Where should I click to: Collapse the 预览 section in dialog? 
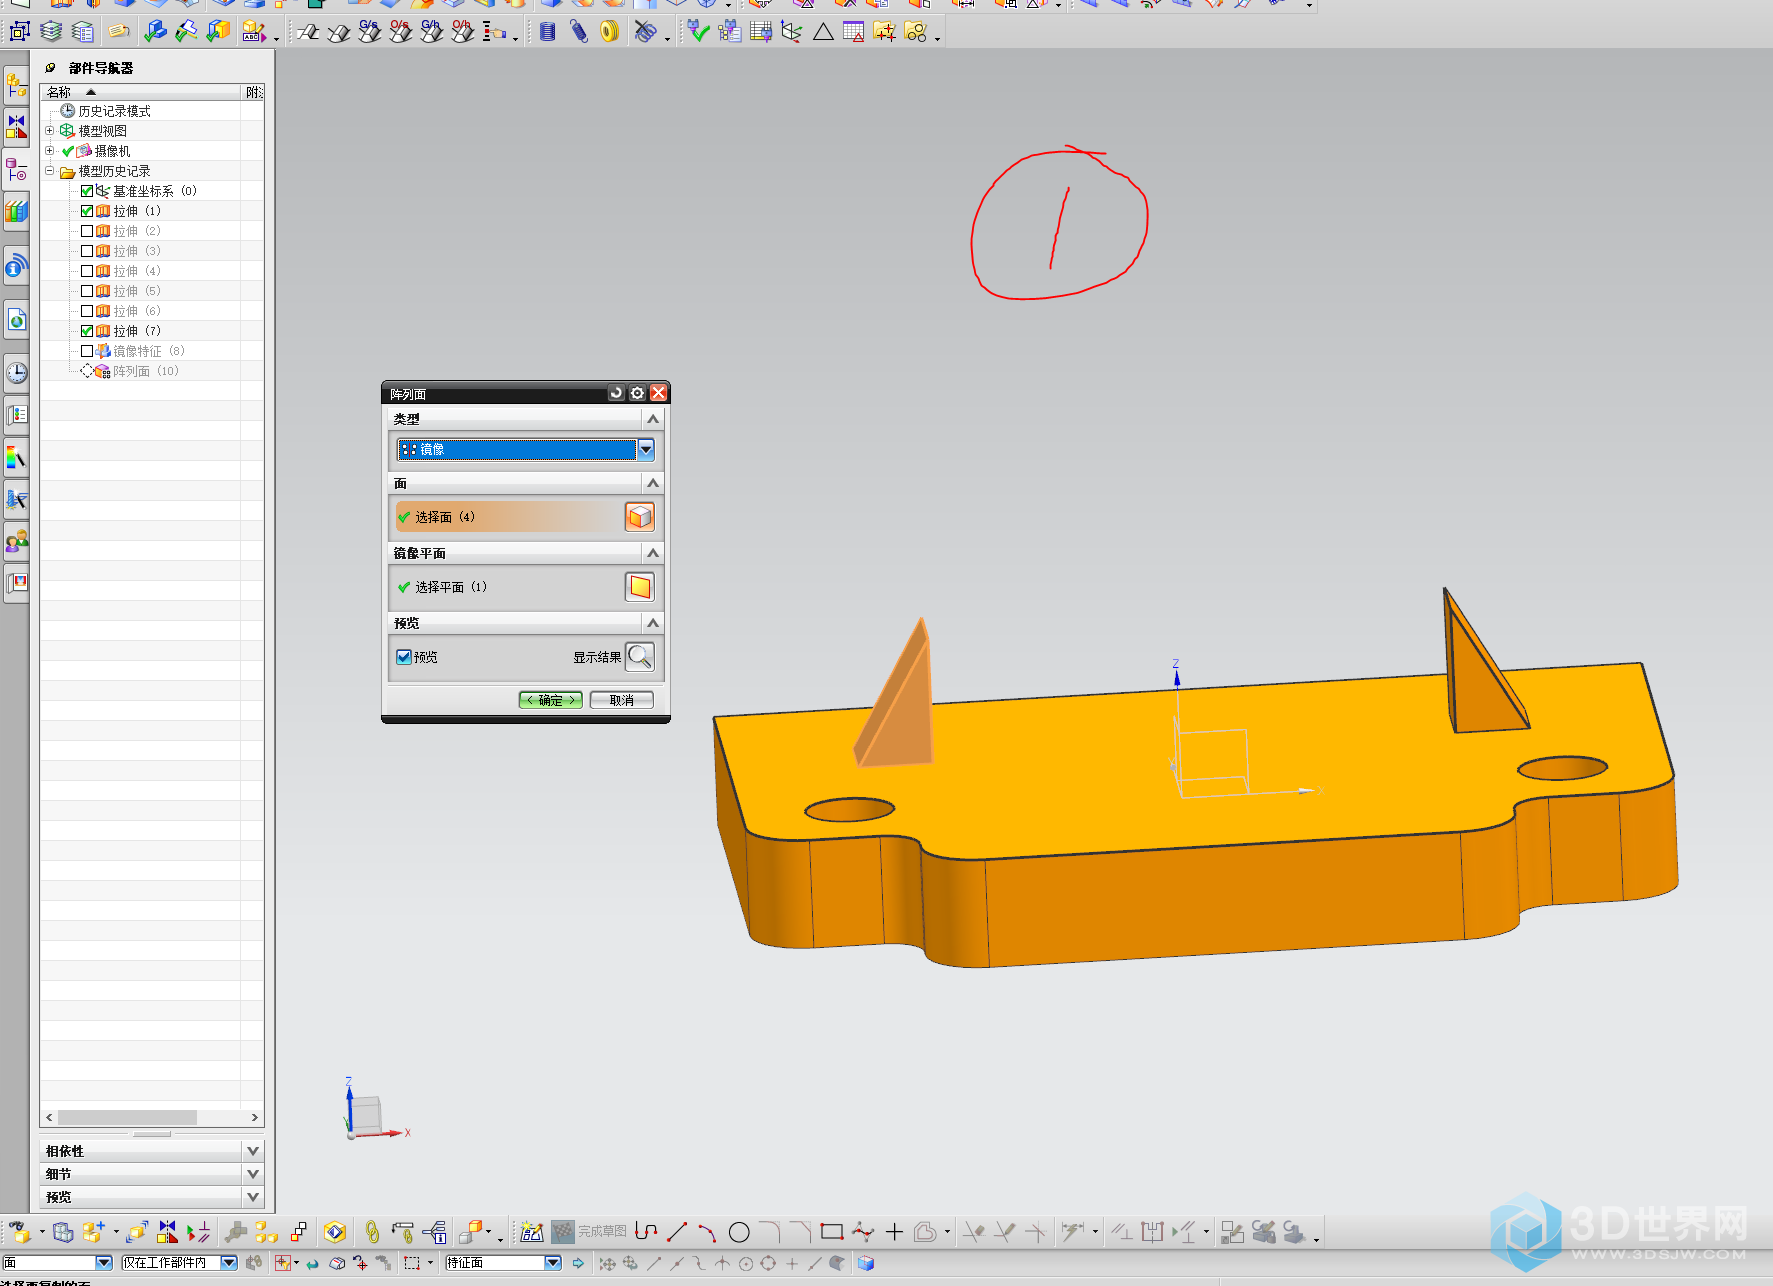click(x=653, y=623)
